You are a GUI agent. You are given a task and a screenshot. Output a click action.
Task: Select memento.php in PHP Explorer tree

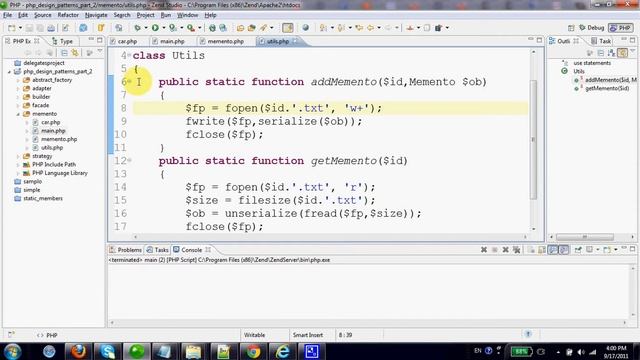59,139
